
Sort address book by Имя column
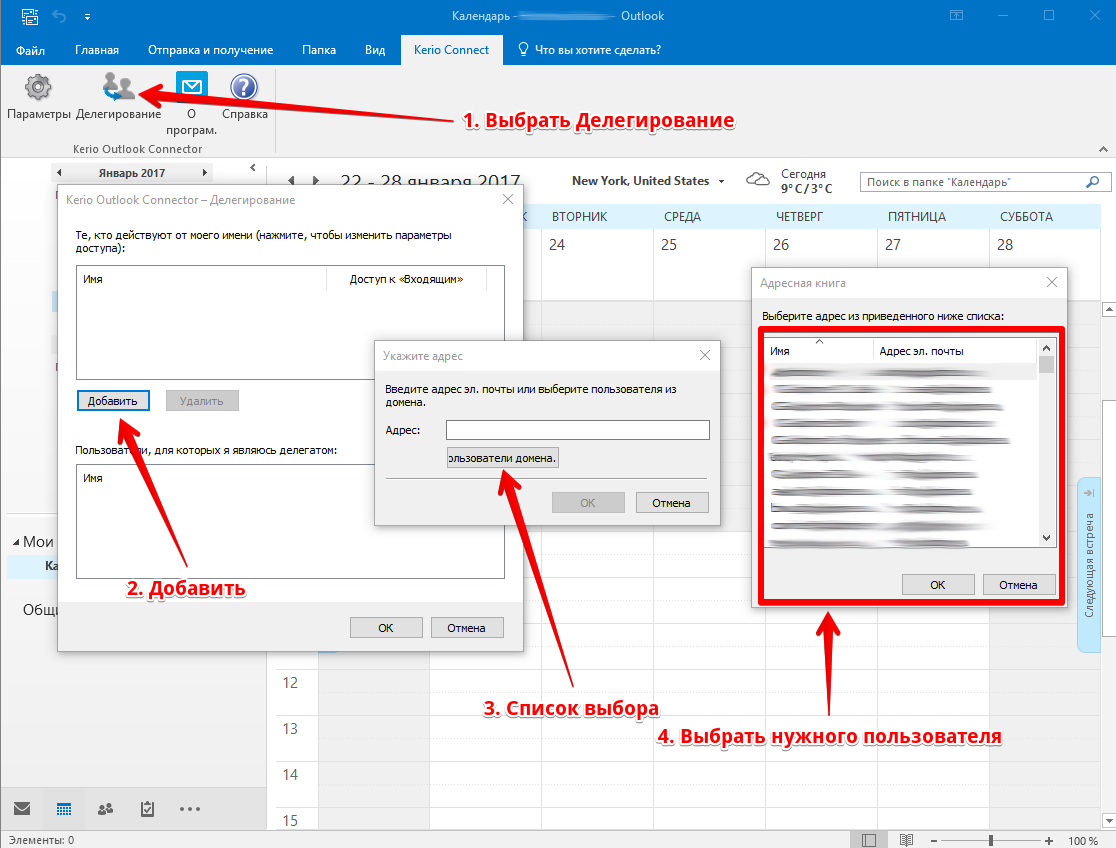pyautogui.click(x=818, y=351)
